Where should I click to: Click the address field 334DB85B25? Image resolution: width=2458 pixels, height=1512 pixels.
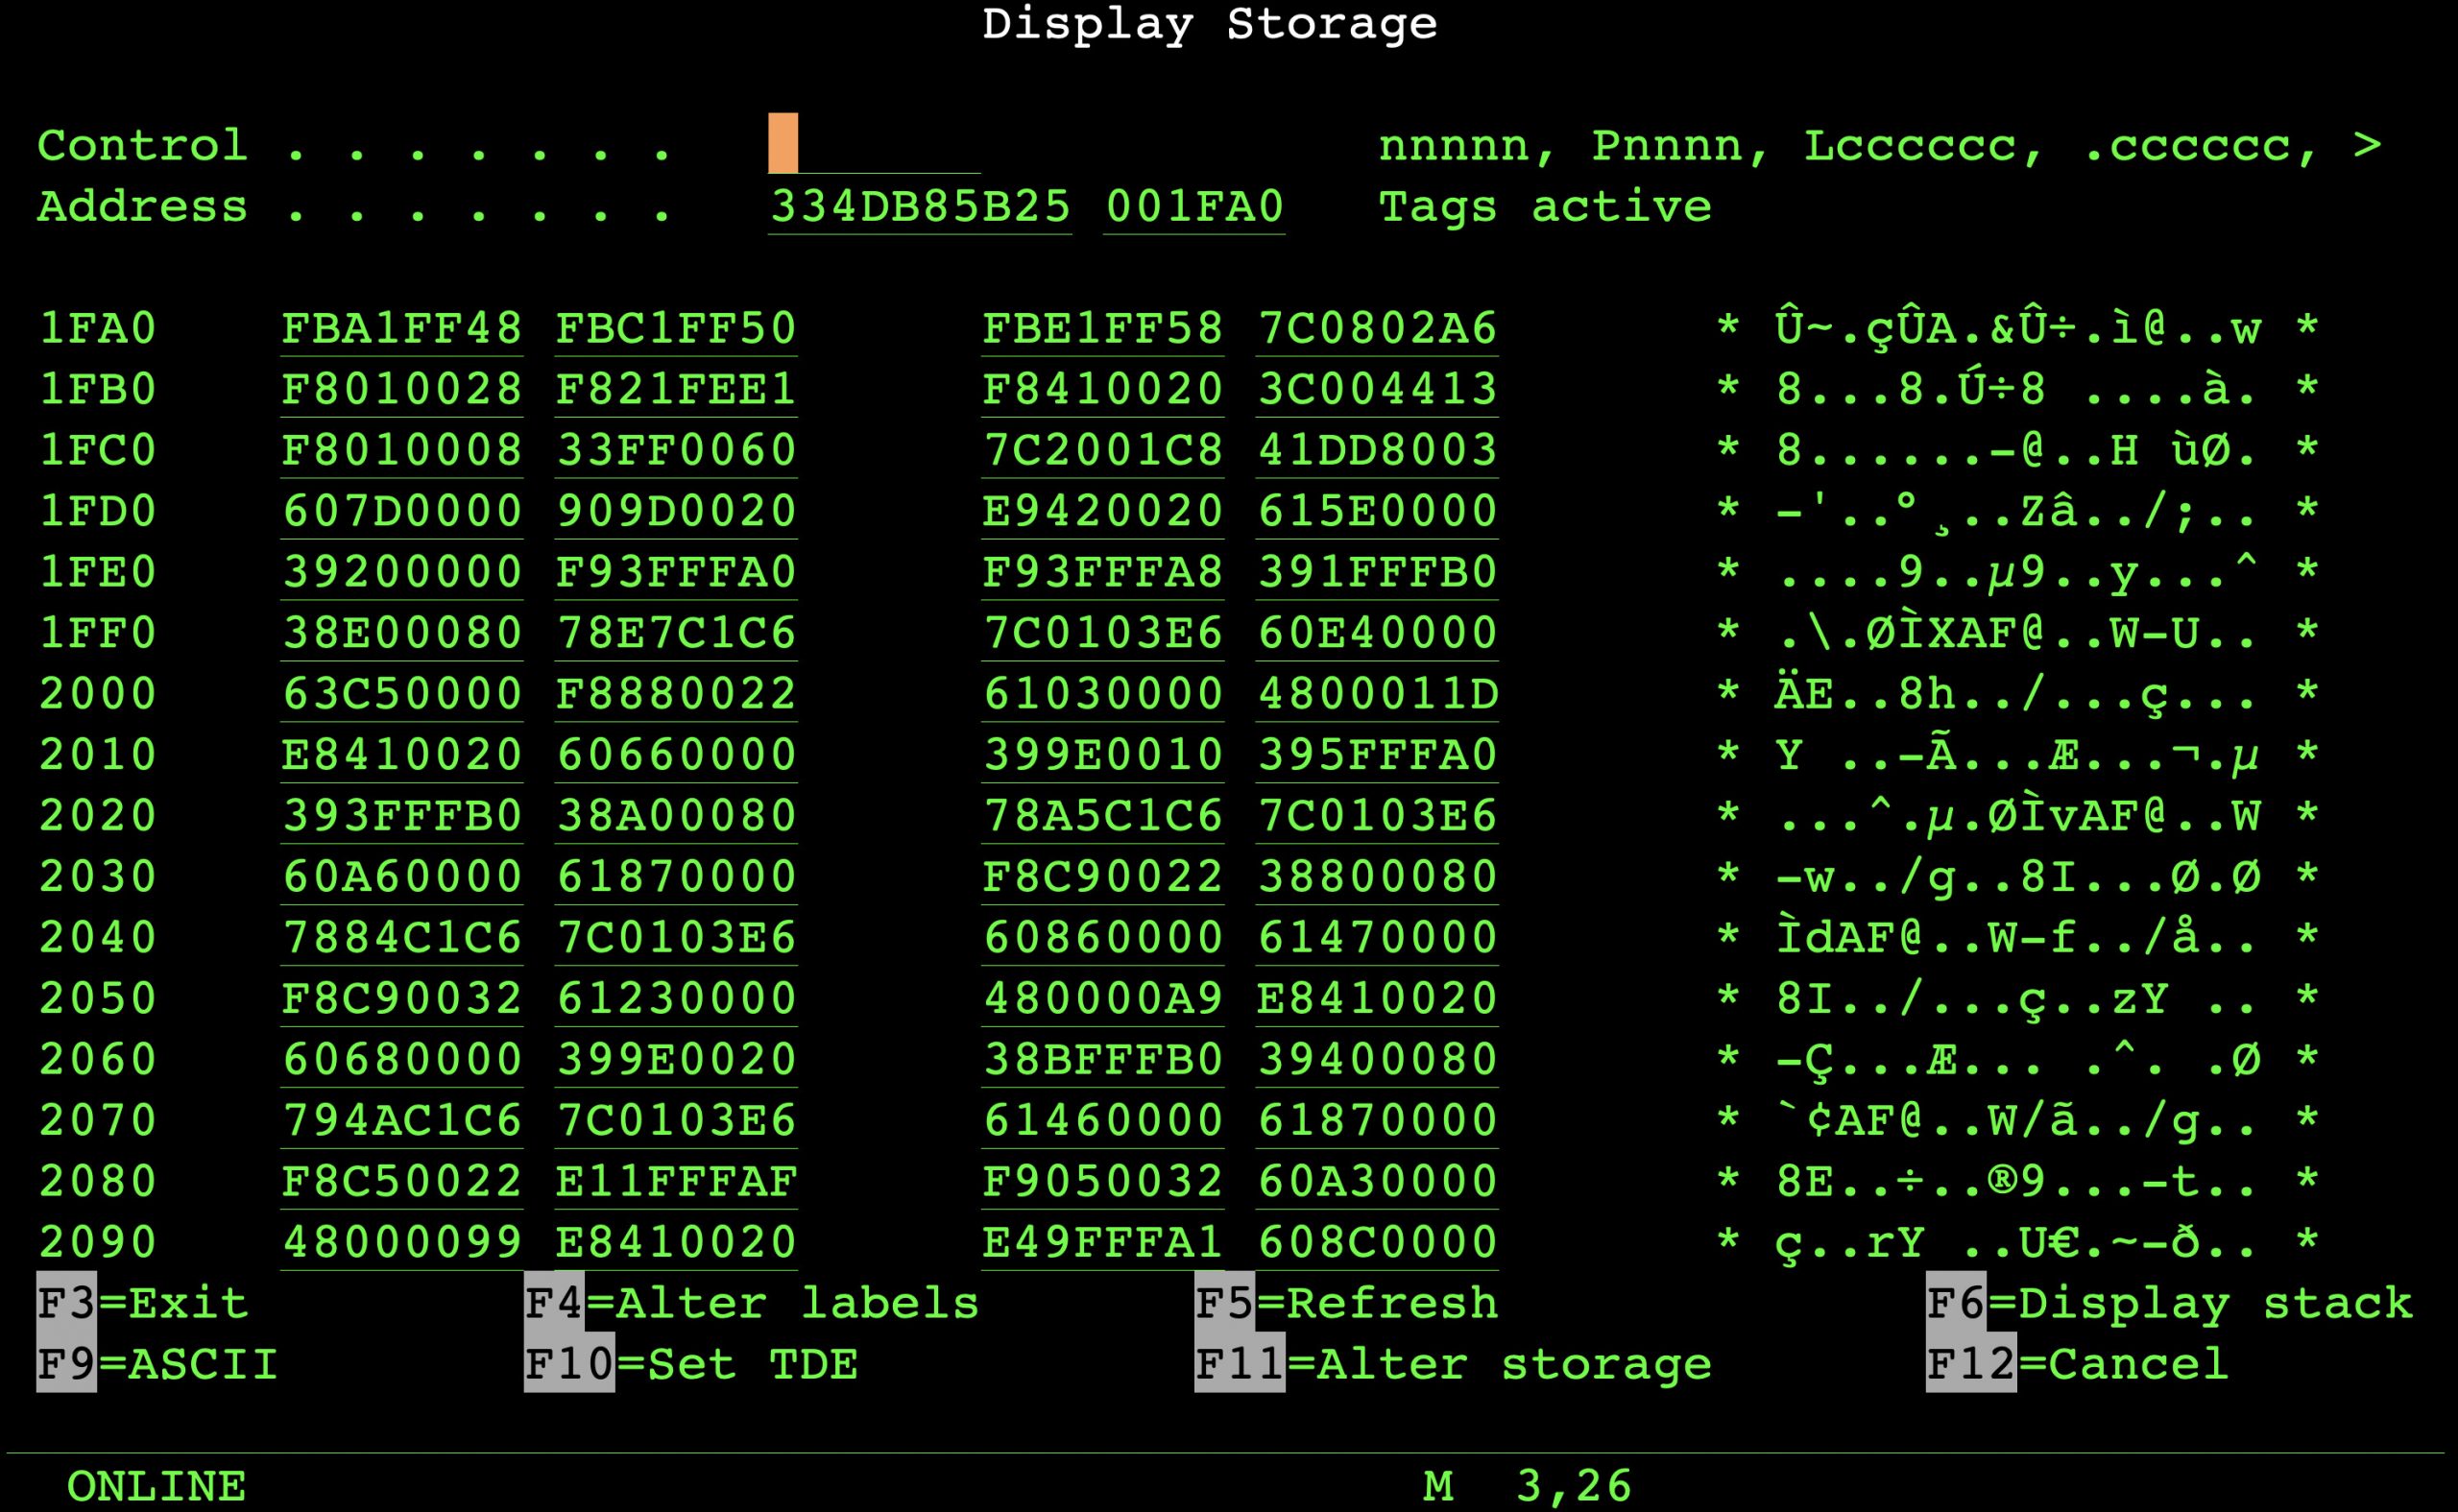[919, 207]
